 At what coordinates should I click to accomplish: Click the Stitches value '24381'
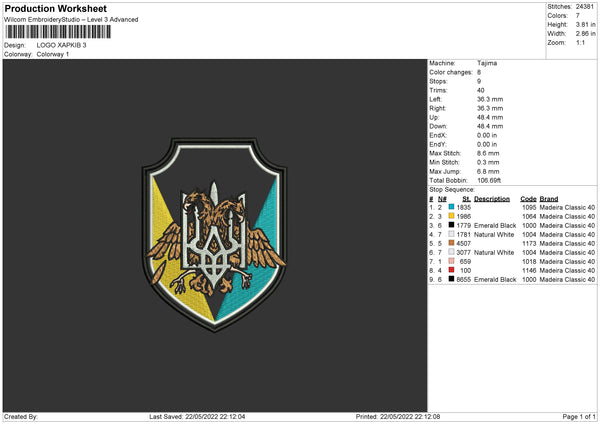(x=585, y=7)
